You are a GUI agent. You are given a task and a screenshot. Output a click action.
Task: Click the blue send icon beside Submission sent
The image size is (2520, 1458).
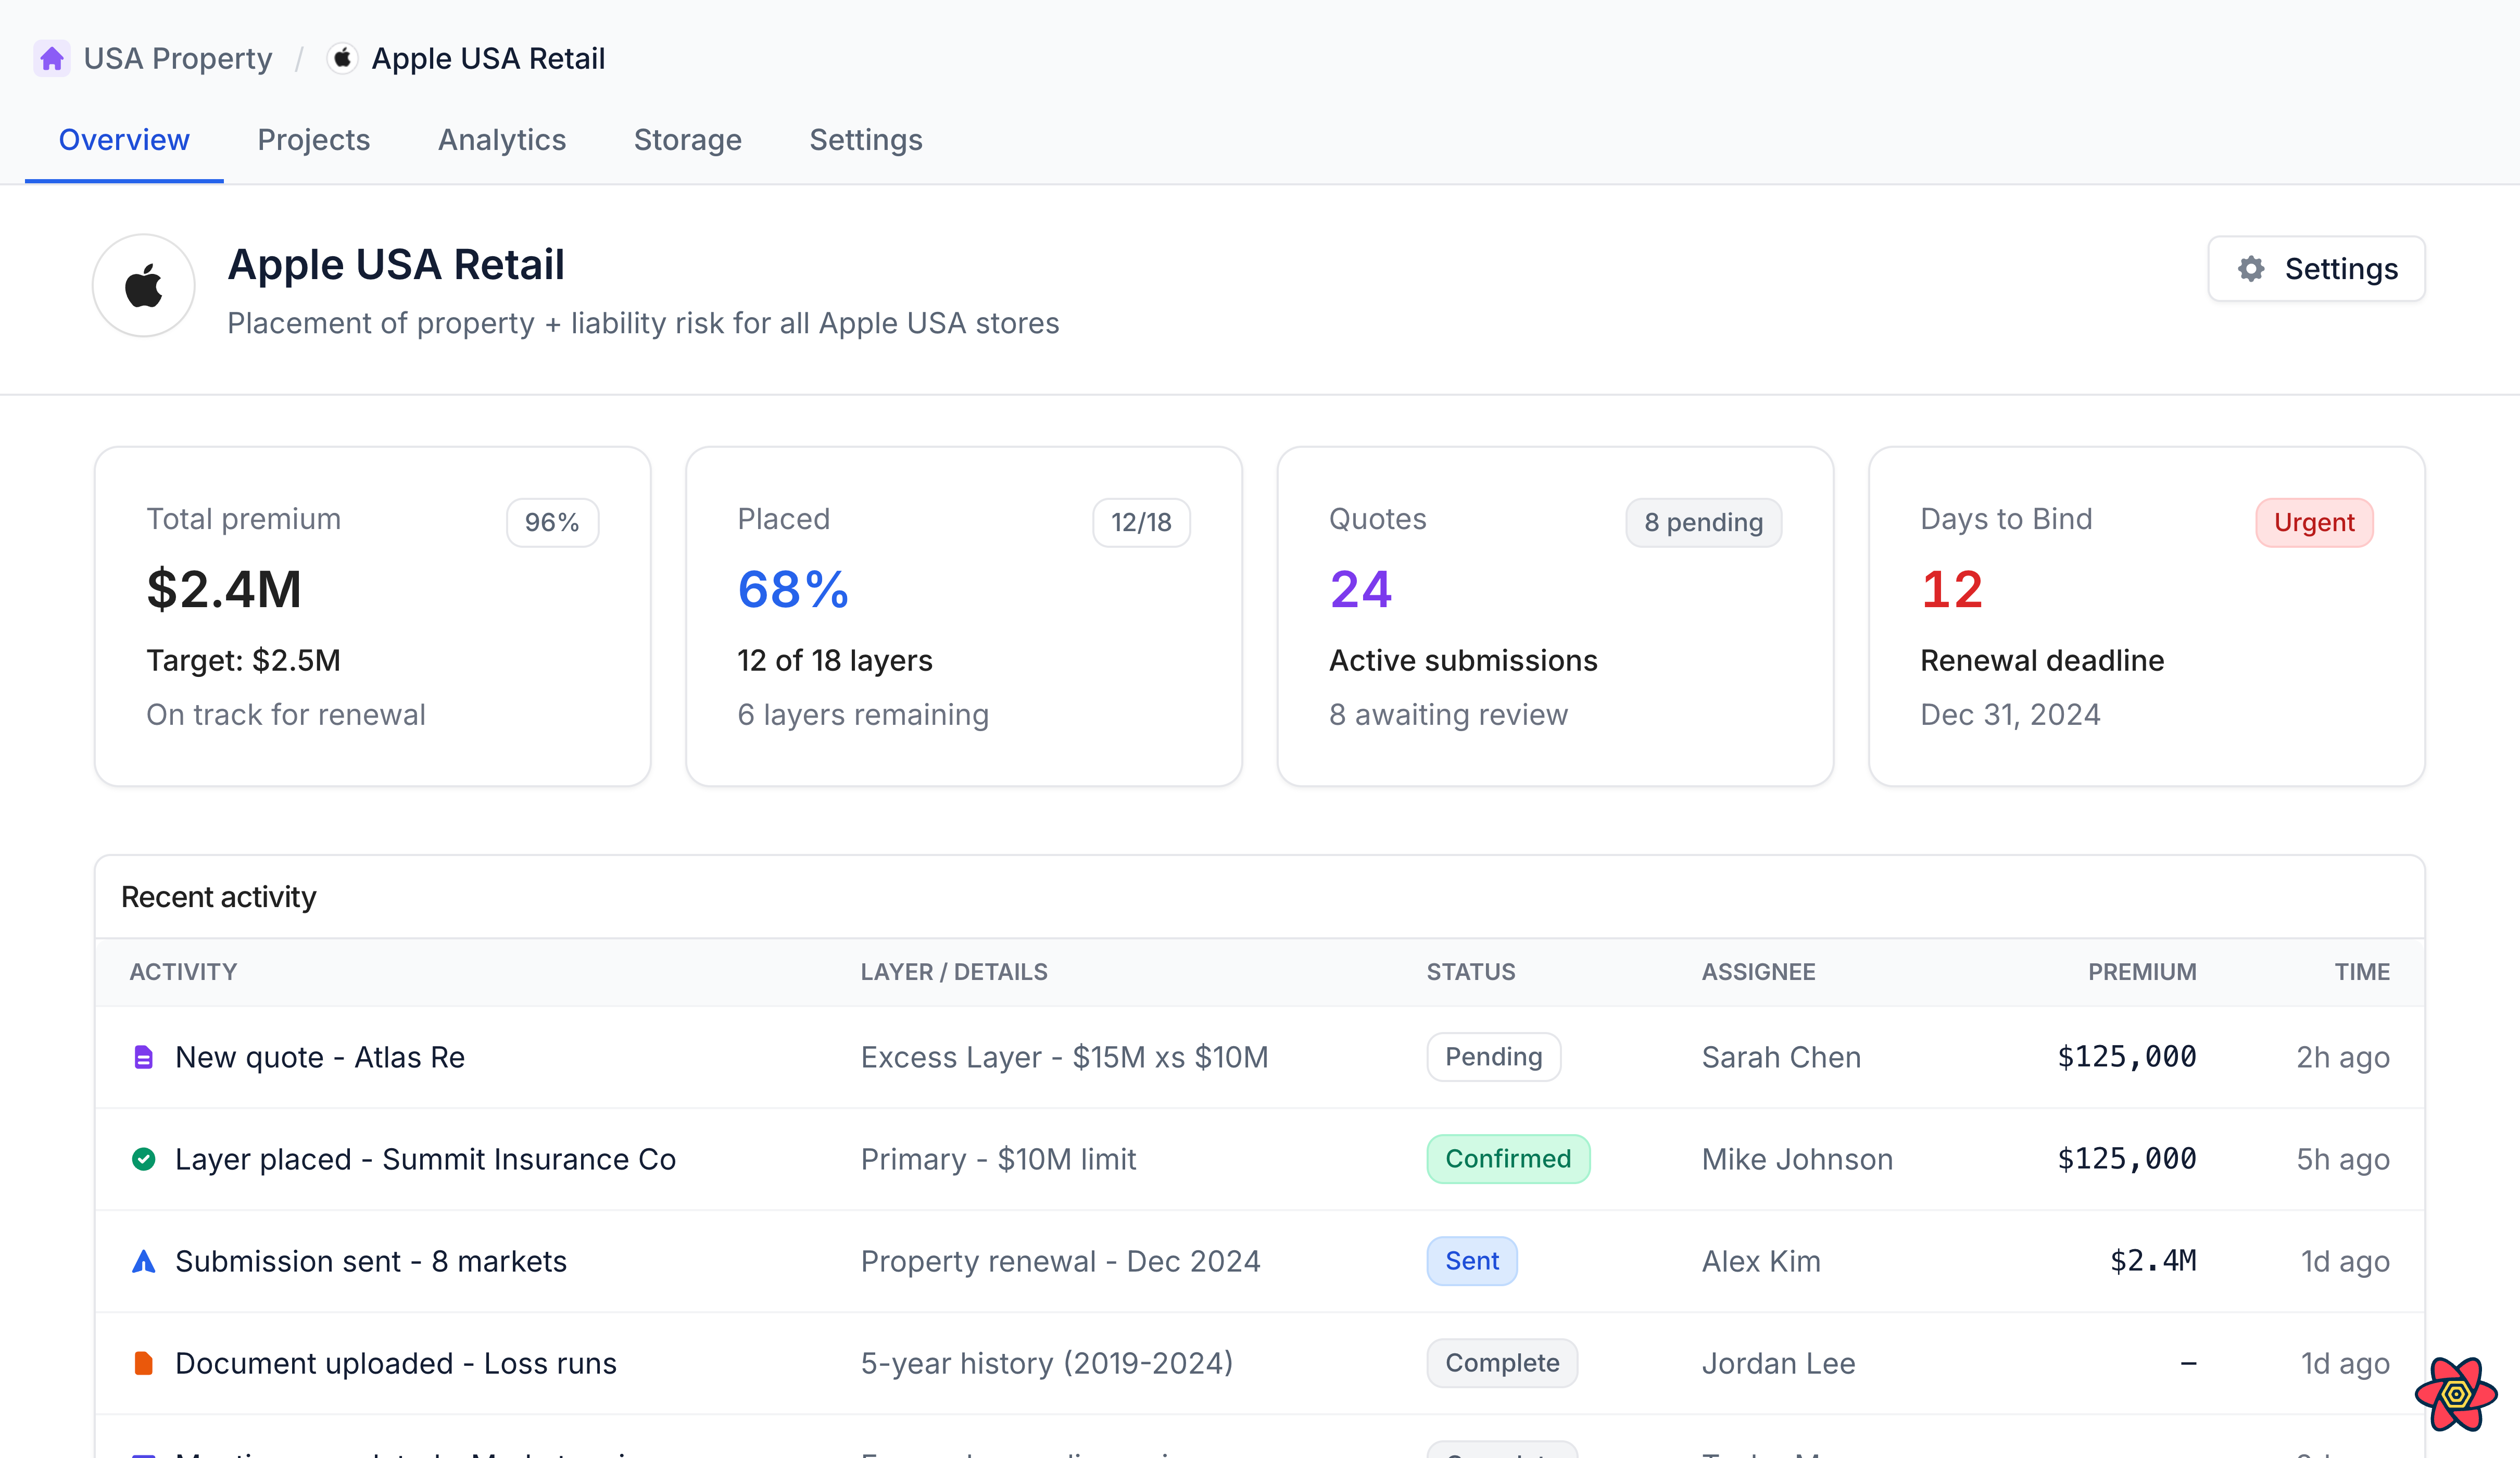pos(144,1261)
